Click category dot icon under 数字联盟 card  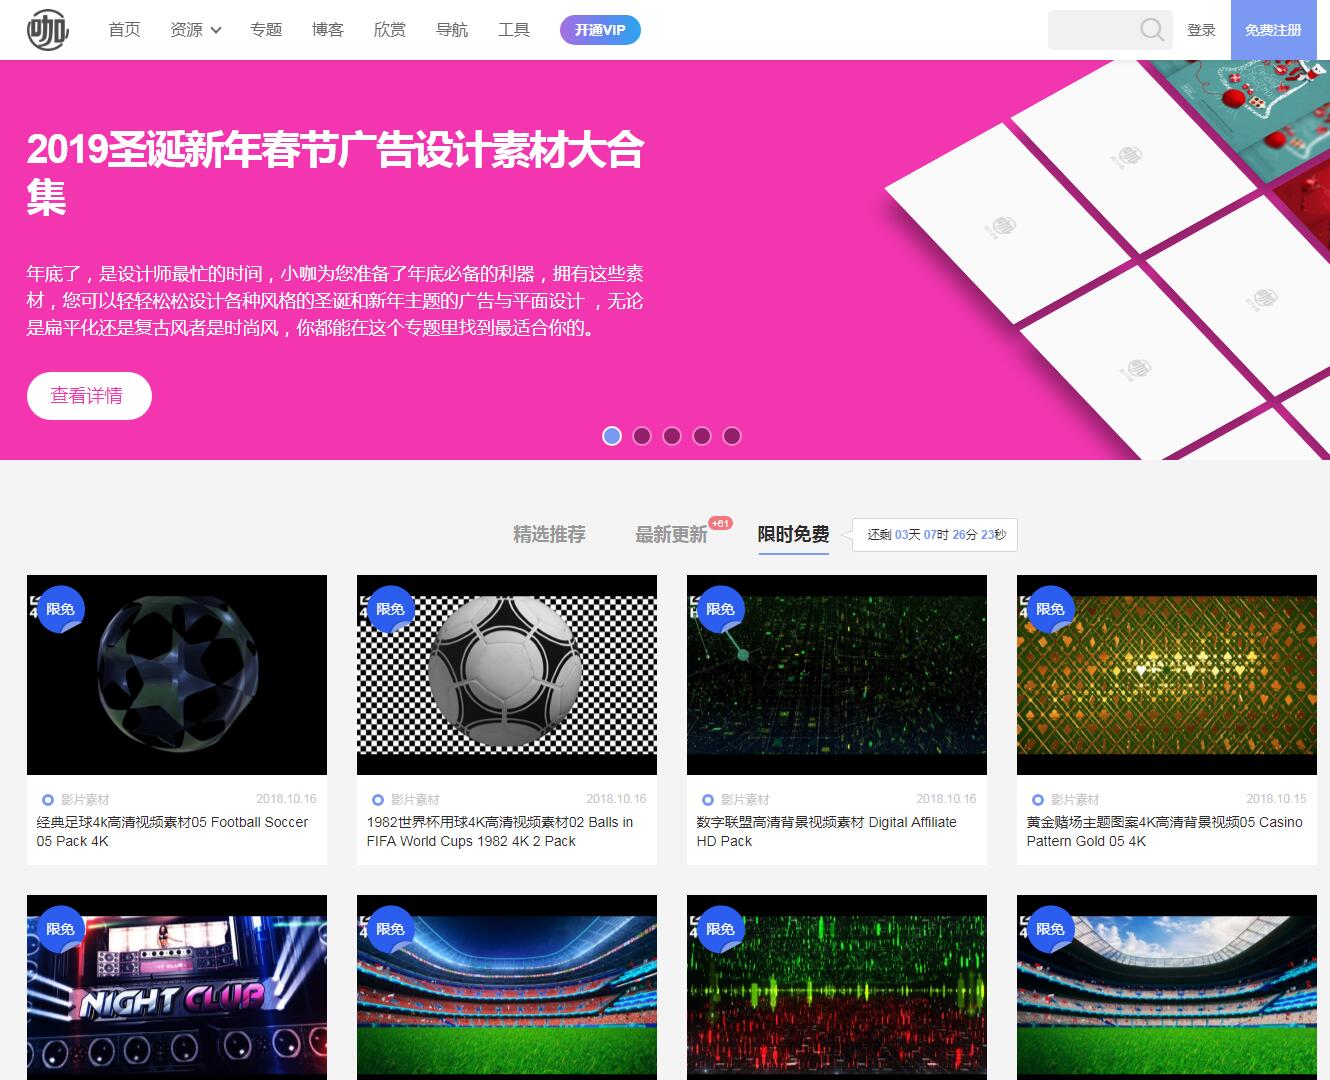pos(707,800)
